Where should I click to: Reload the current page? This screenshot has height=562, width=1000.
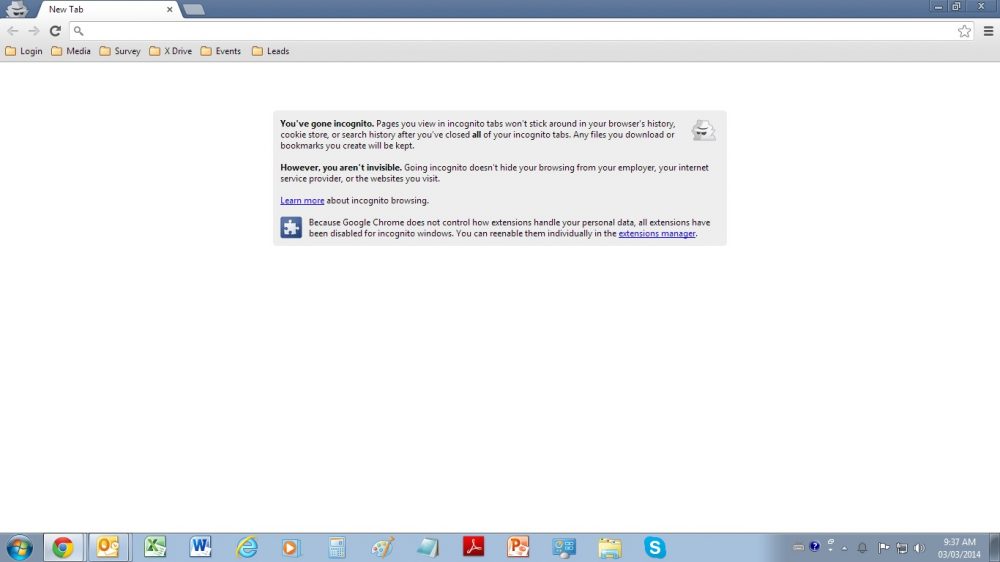click(55, 31)
